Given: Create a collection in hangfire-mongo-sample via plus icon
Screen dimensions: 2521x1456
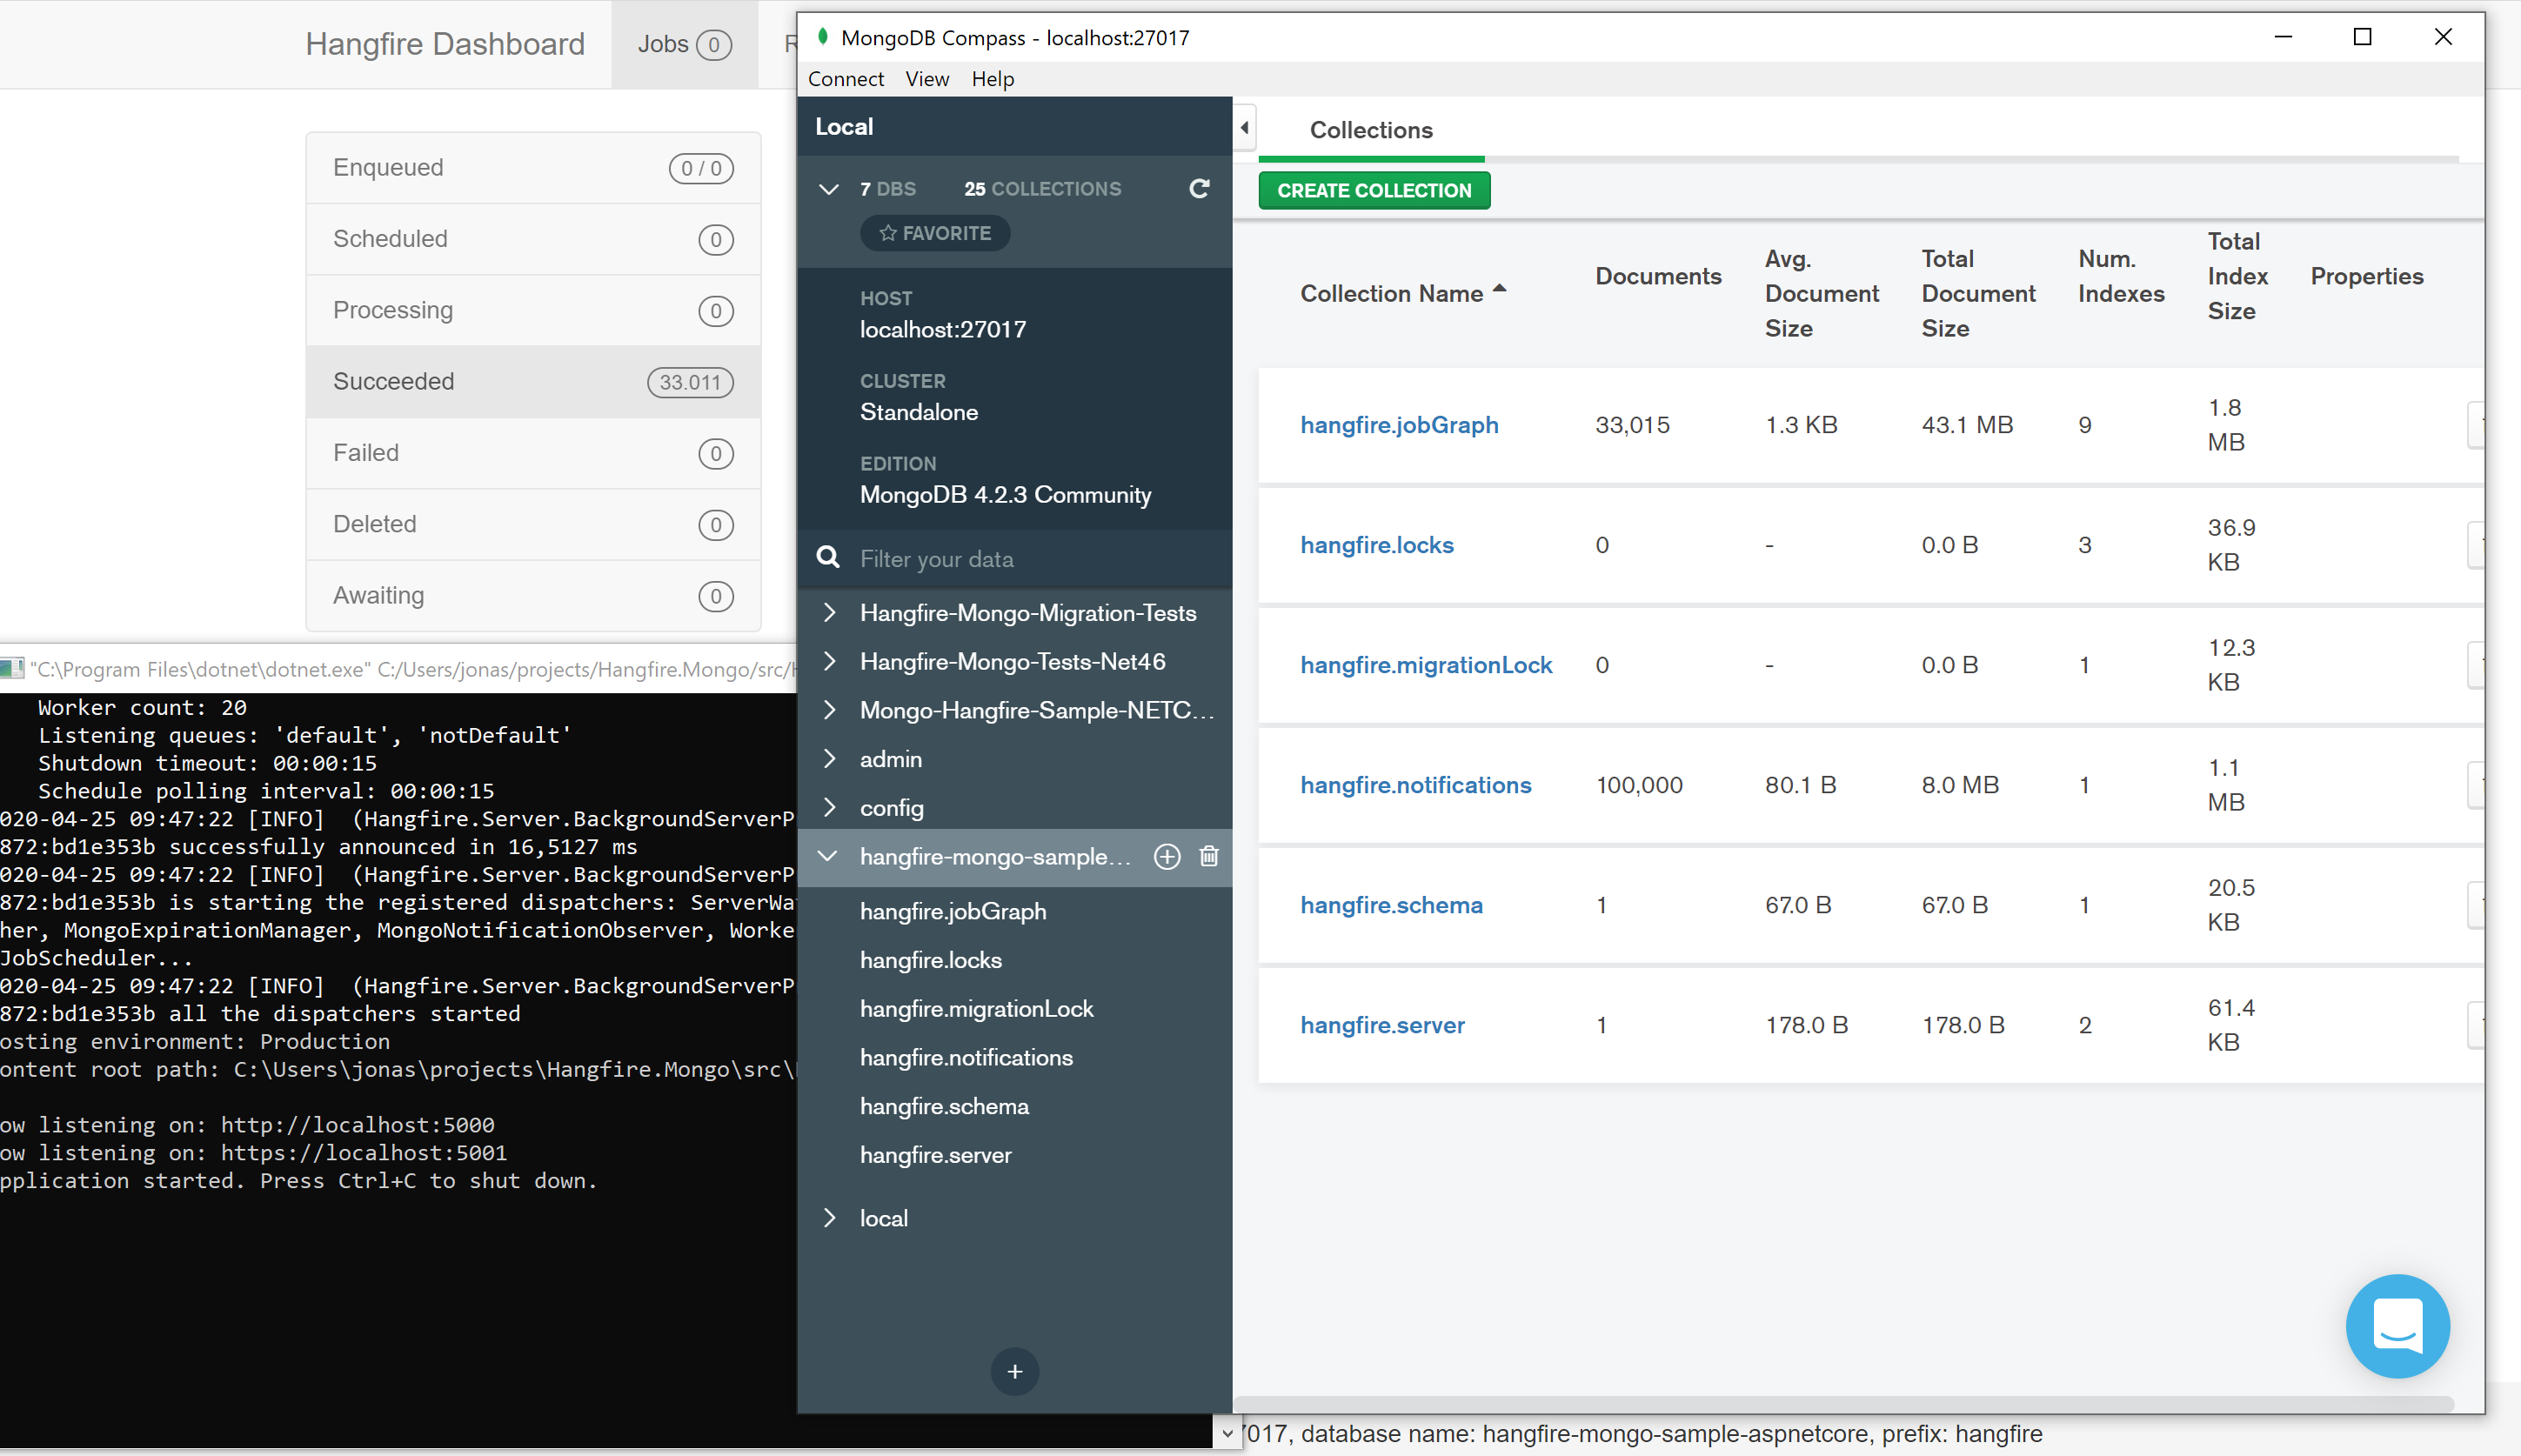Looking at the screenshot, I should click(x=1166, y=857).
